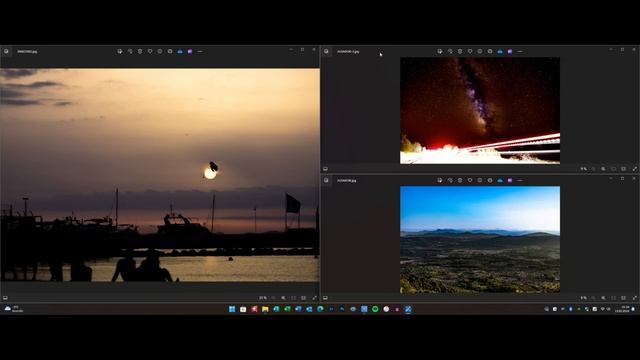
Task: Zoom in on the Milky Way photo
Action: [603, 169]
